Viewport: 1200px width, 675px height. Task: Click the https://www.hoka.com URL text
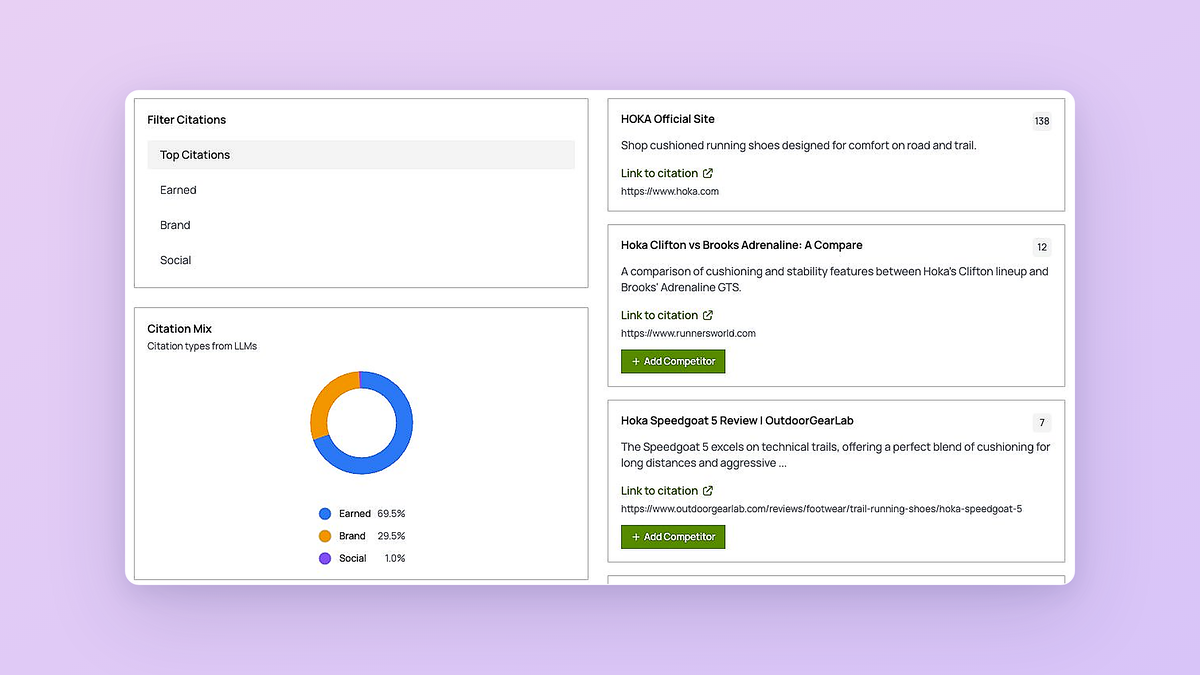click(x=670, y=191)
